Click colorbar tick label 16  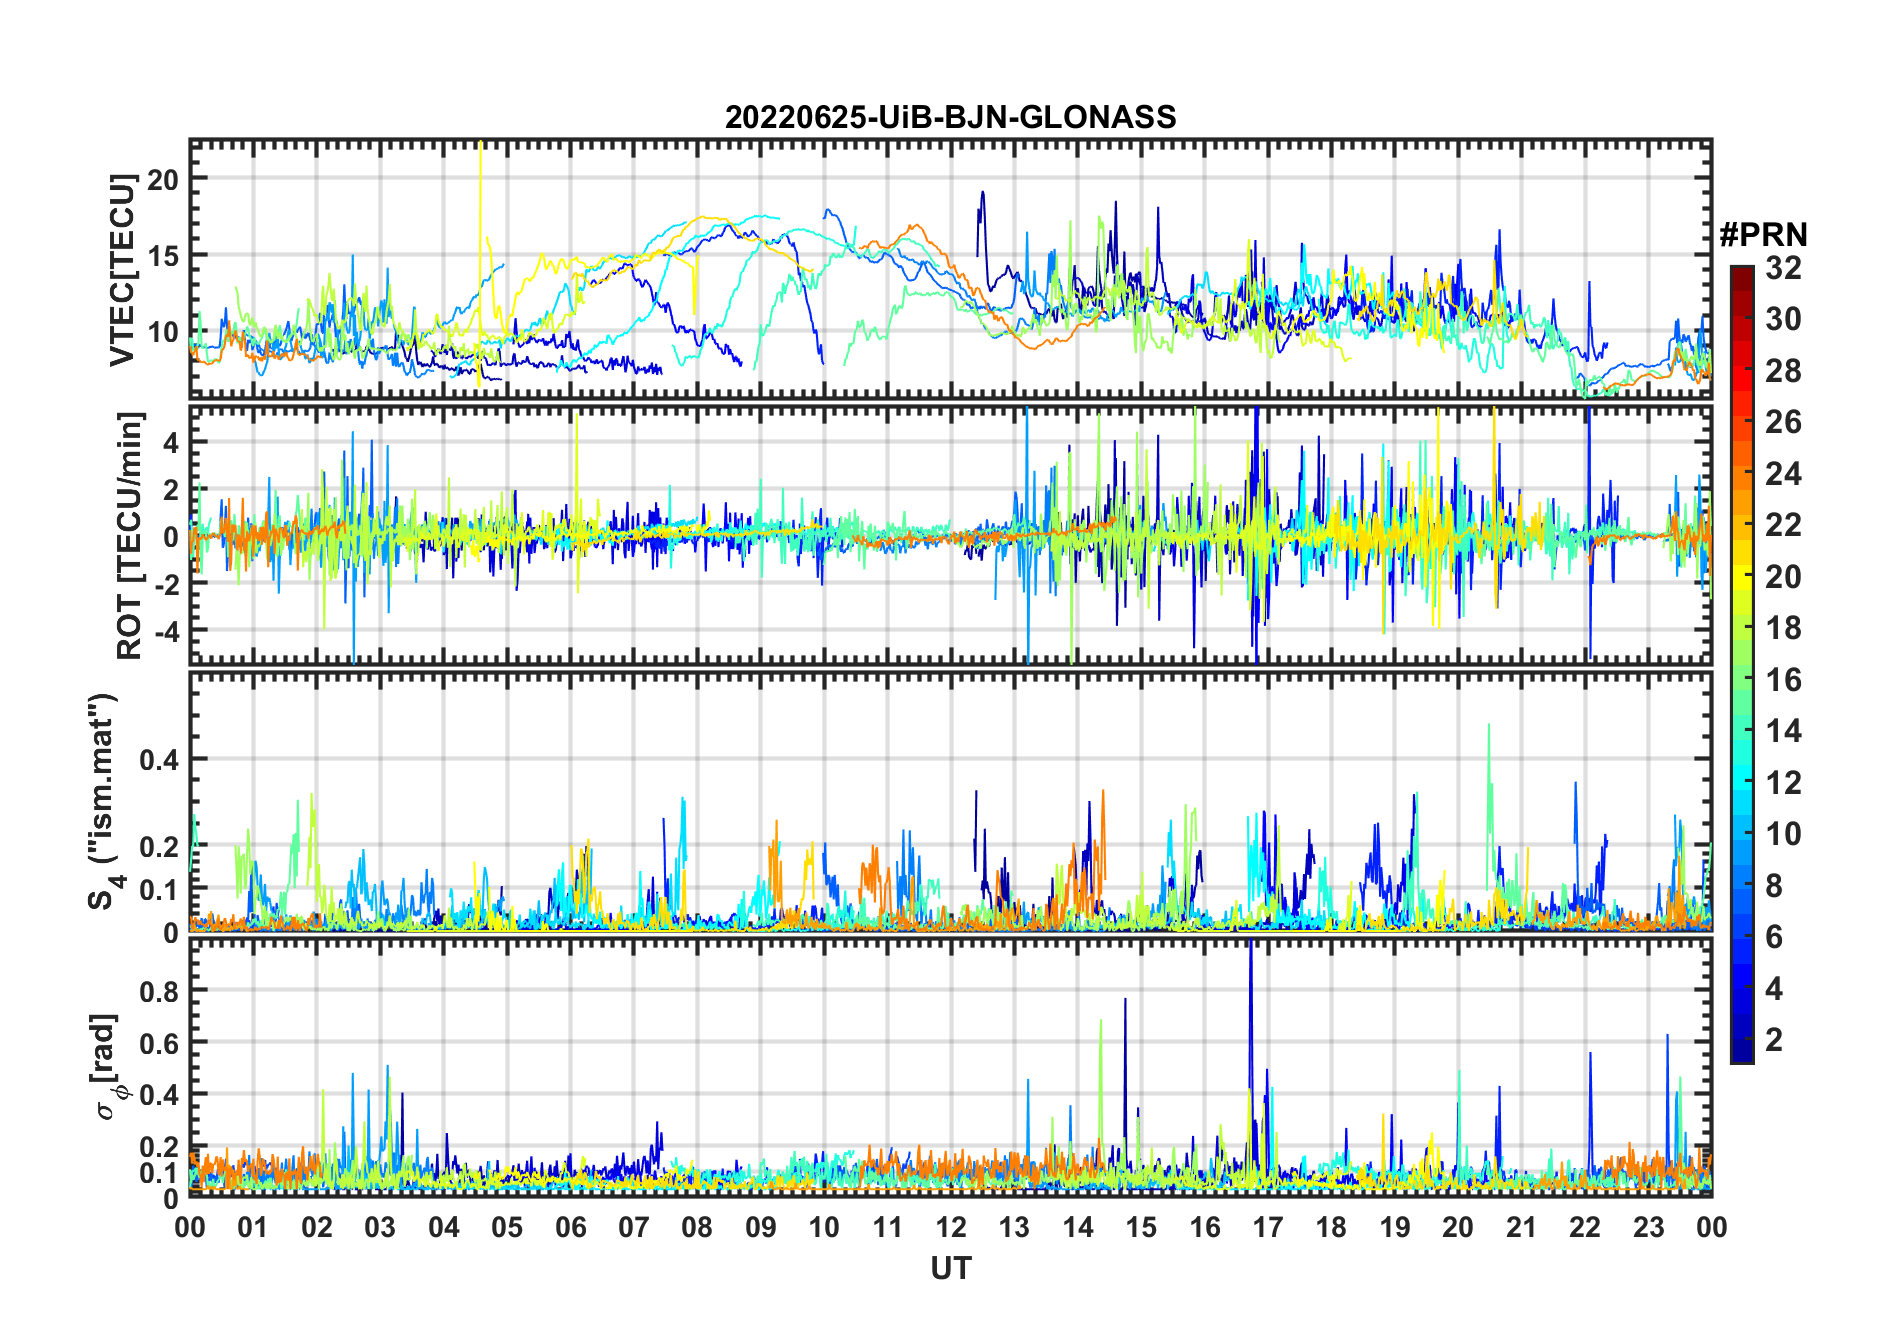coord(1783,680)
